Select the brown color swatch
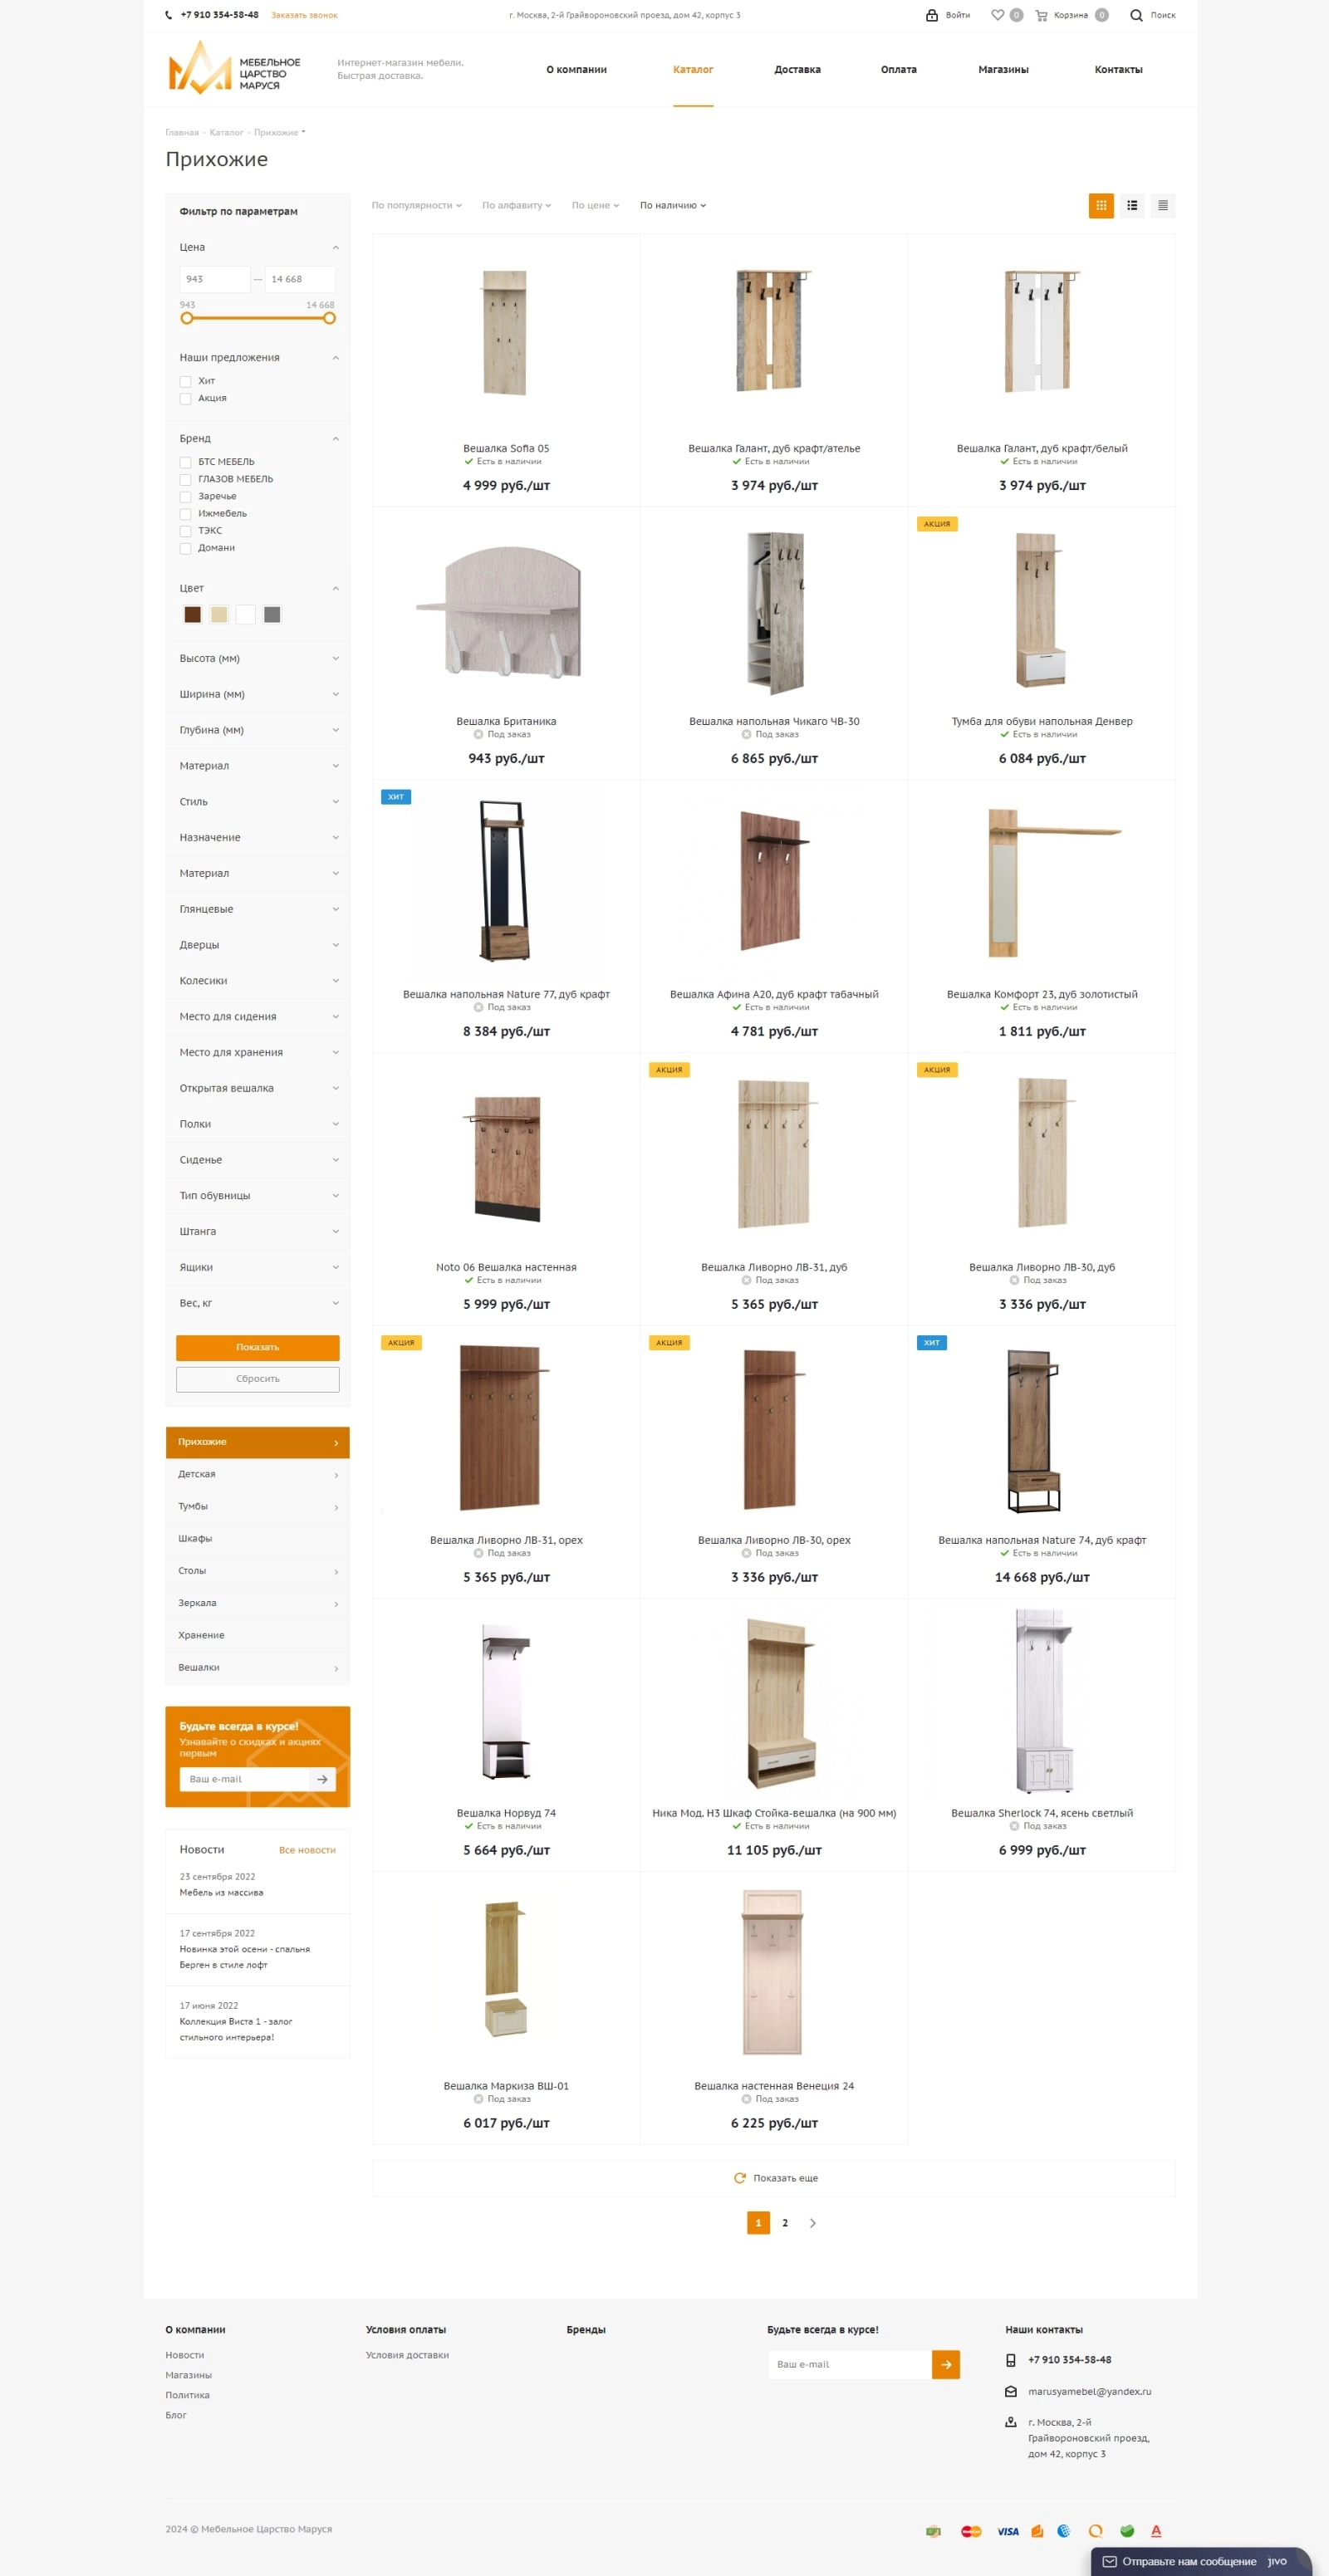 (193, 615)
